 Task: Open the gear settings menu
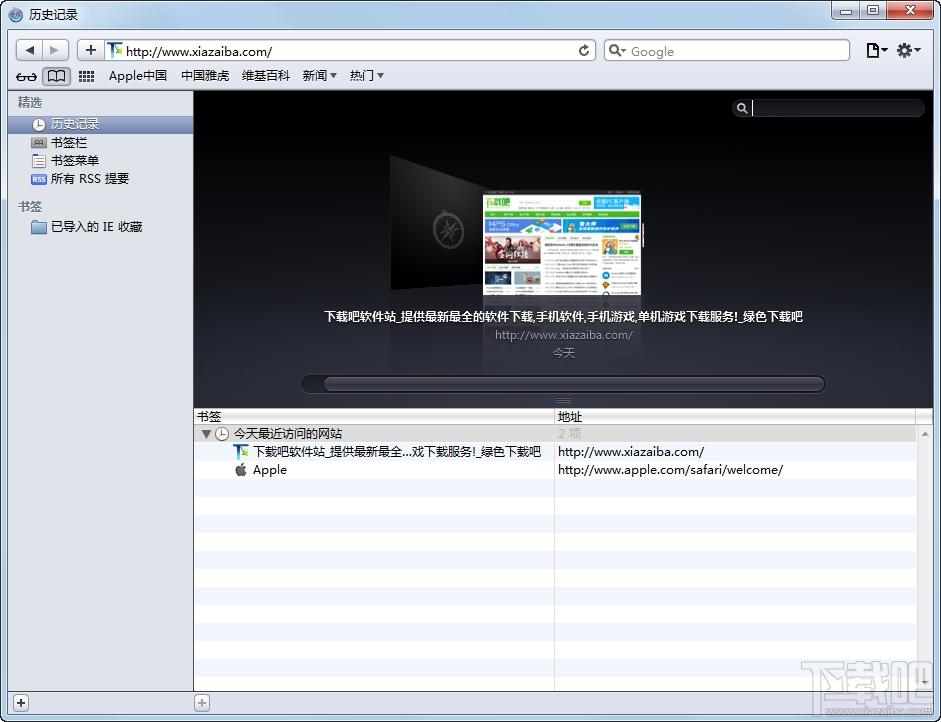pyautogui.click(x=908, y=50)
